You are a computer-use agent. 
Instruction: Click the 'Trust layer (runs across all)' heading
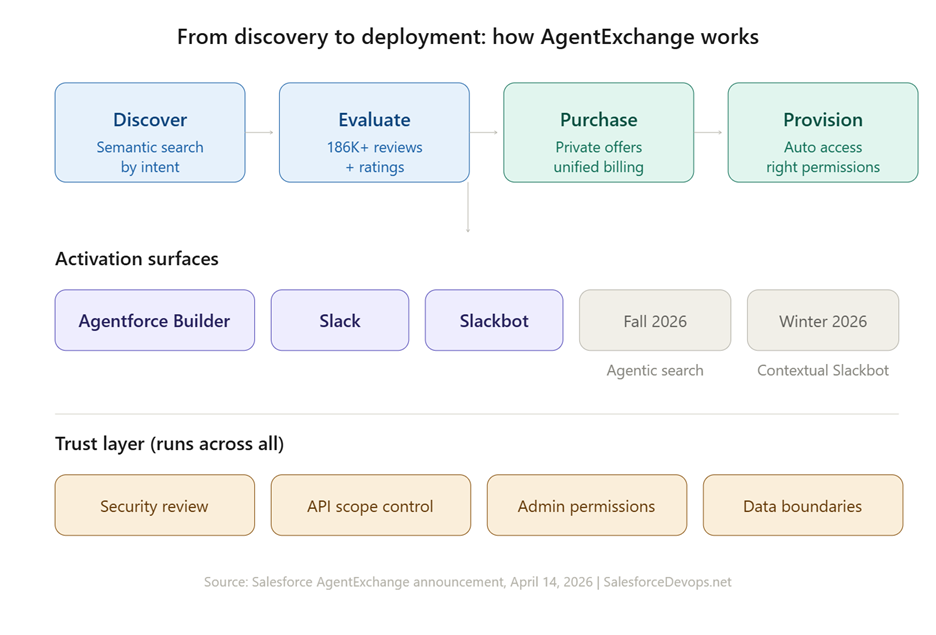click(x=170, y=444)
